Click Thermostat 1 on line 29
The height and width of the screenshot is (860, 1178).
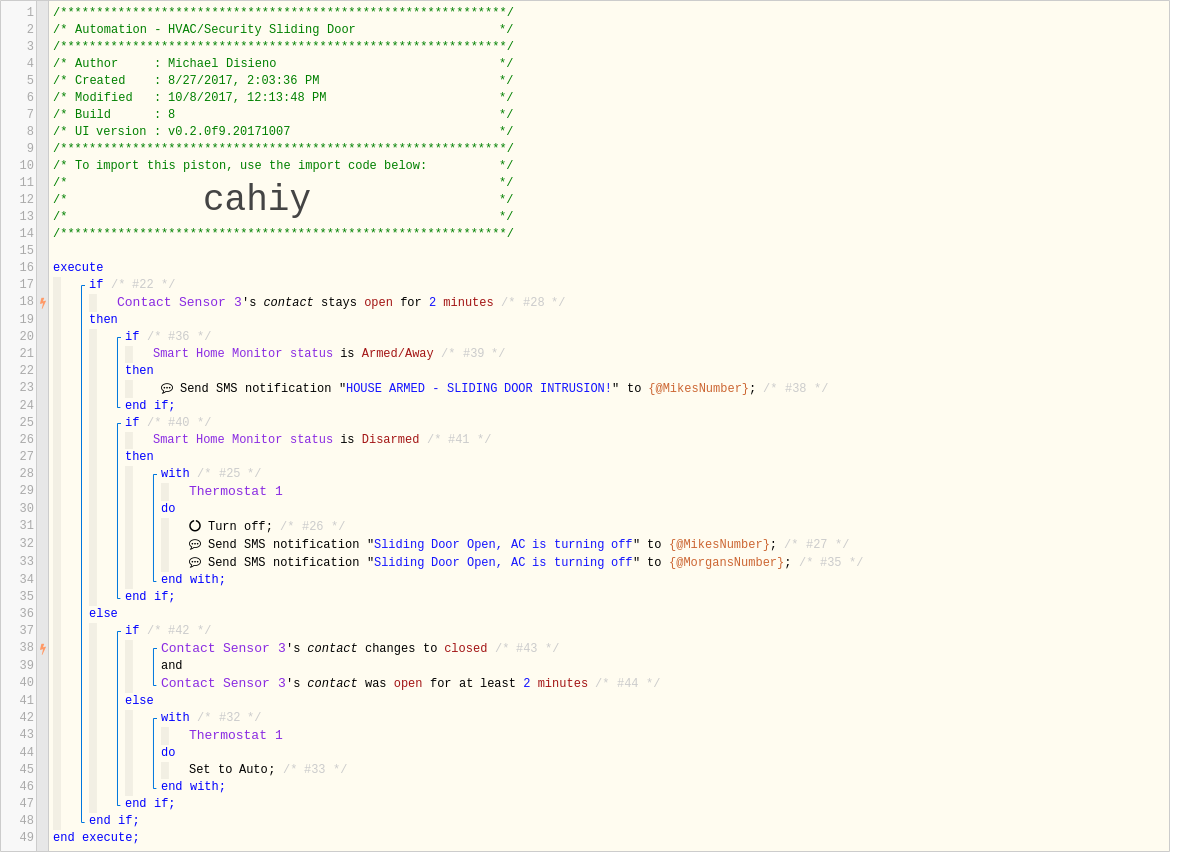[x=236, y=493]
